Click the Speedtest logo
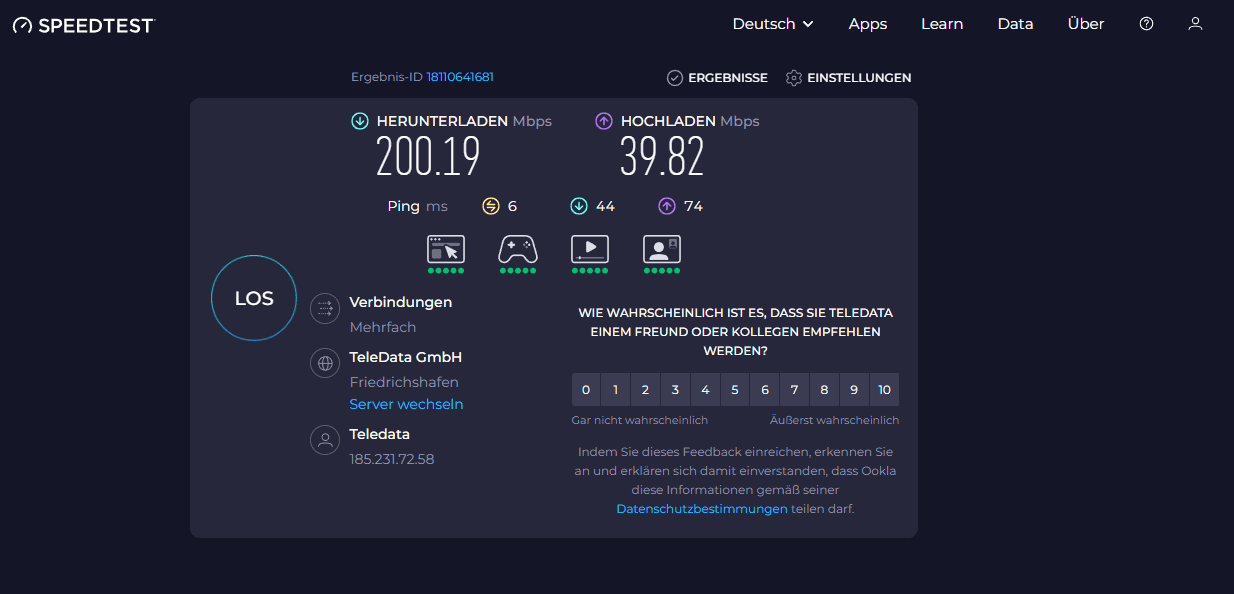This screenshot has height=594, width=1234. 84,25
